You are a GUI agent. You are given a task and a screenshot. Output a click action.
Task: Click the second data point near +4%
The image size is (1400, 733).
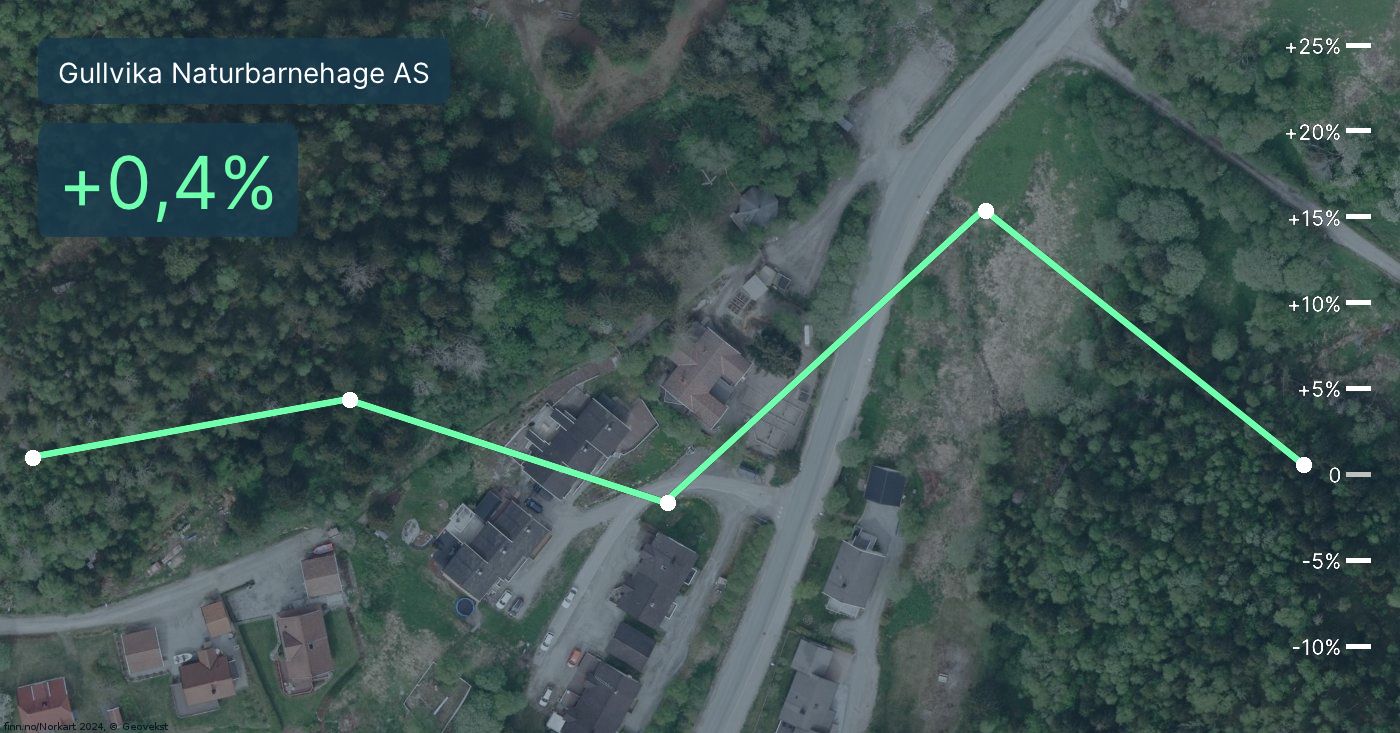click(x=350, y=400)
